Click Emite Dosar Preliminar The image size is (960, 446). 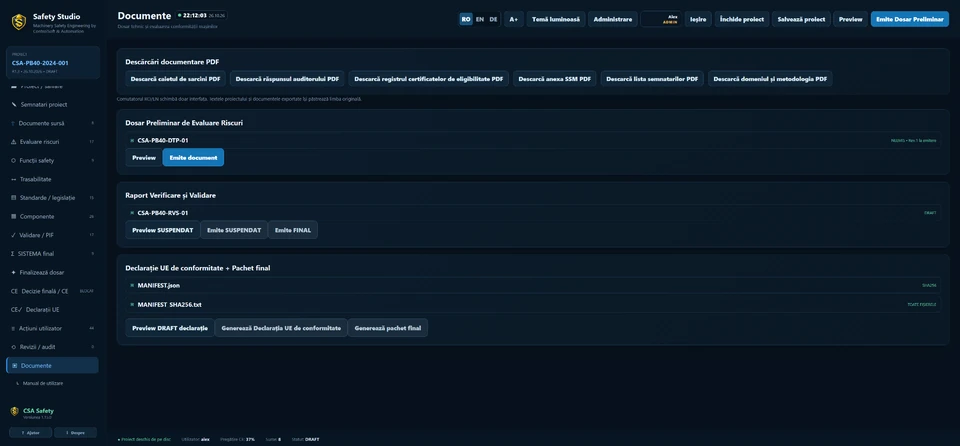pyautogui.click(x=910, y=19)
